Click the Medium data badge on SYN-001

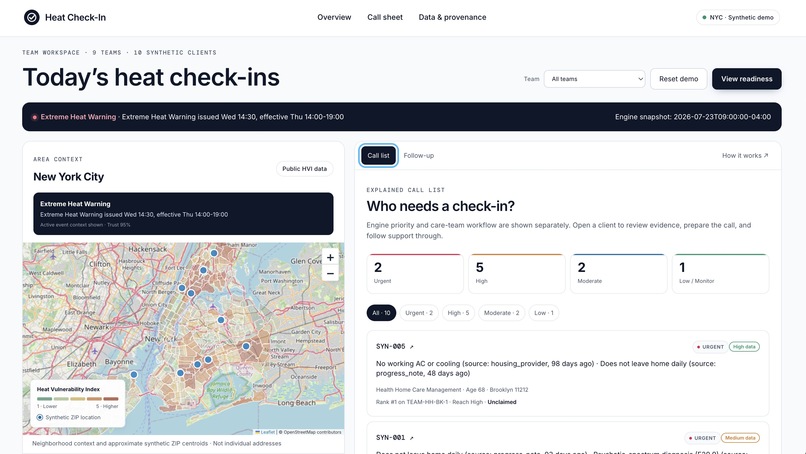740,438
